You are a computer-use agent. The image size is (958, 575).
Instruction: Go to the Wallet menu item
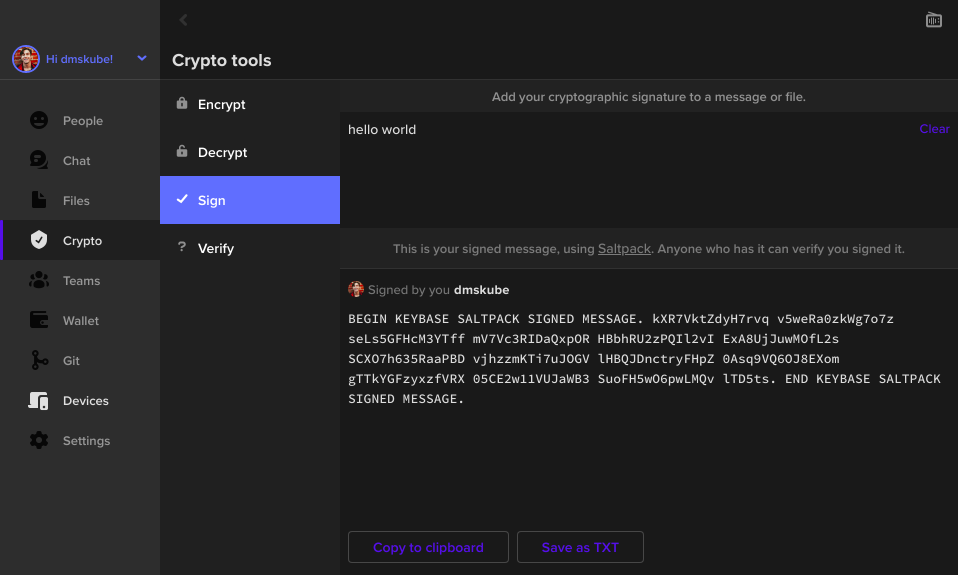pyautogui.click(x=80, y=320)
